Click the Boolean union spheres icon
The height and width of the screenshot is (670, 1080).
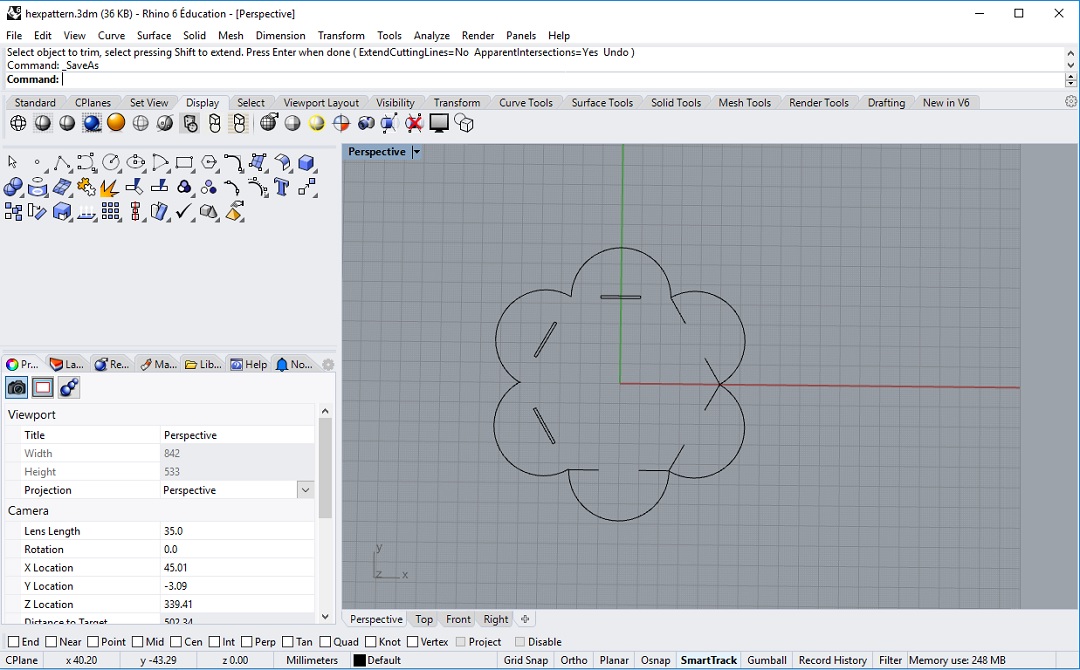(12, 187)
